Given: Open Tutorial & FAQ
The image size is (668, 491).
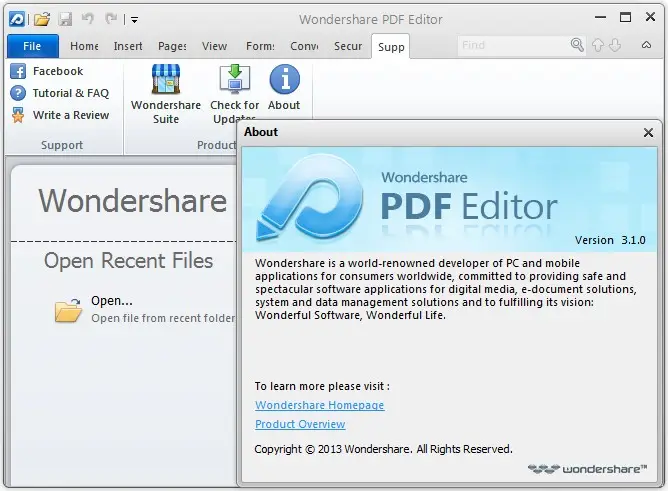Looking at the screenshot, I should tap(71, 93).
